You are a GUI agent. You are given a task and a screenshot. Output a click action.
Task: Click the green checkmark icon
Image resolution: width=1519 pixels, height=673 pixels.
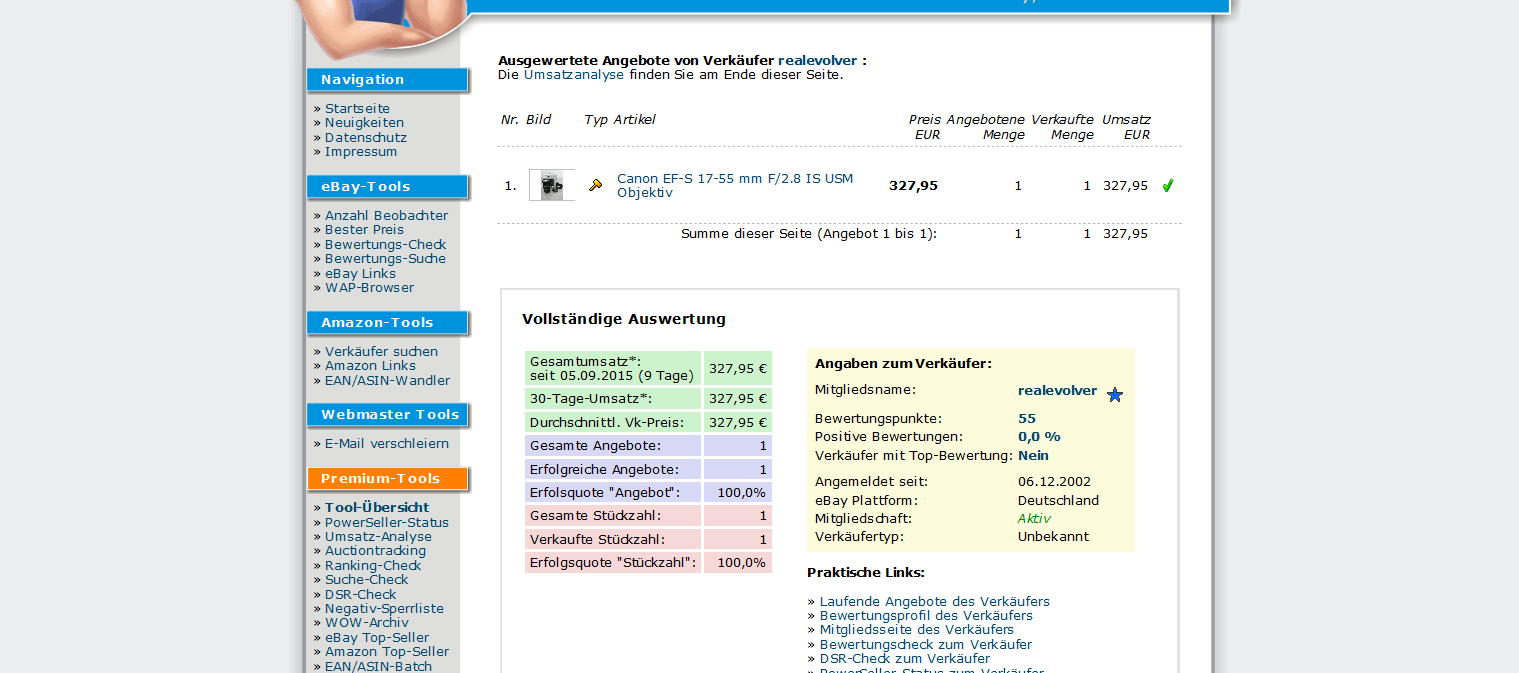pyautogui.click(x=1167, y=185)
